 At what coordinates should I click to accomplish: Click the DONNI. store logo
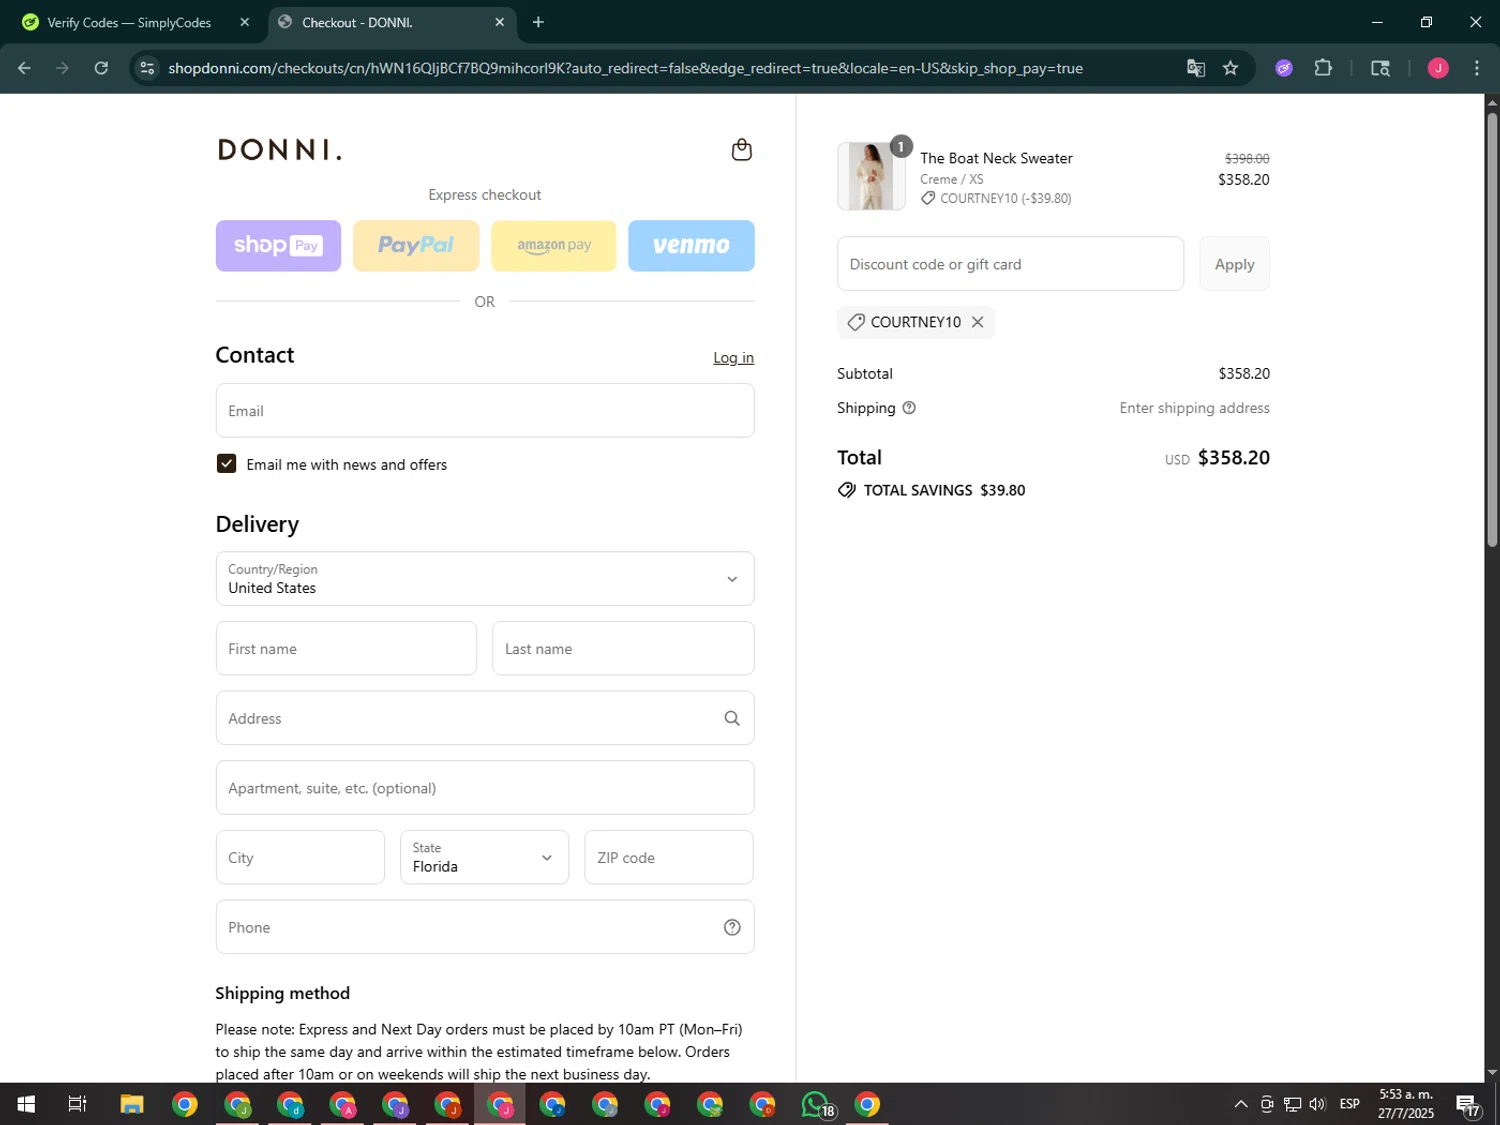click(x=279, y=150)
